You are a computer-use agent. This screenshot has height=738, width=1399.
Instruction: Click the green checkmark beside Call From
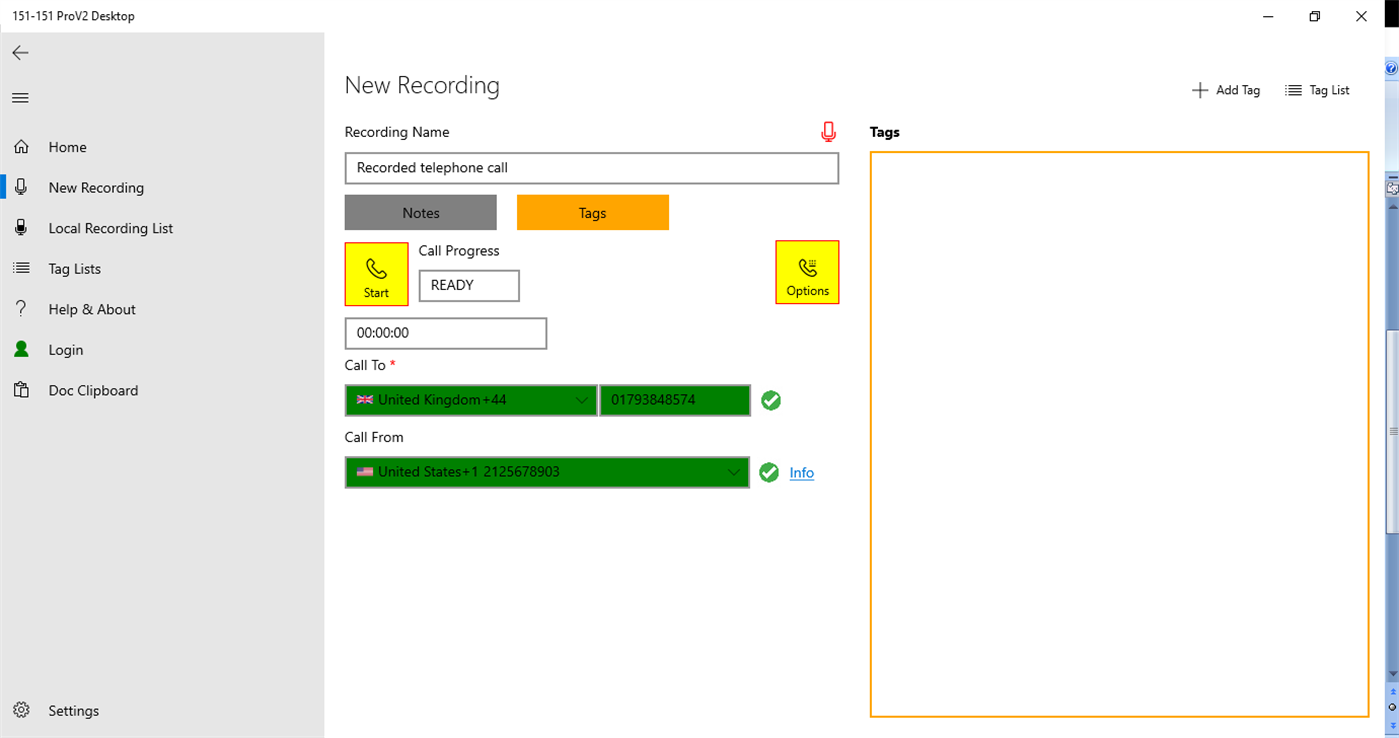pos(769,472)
